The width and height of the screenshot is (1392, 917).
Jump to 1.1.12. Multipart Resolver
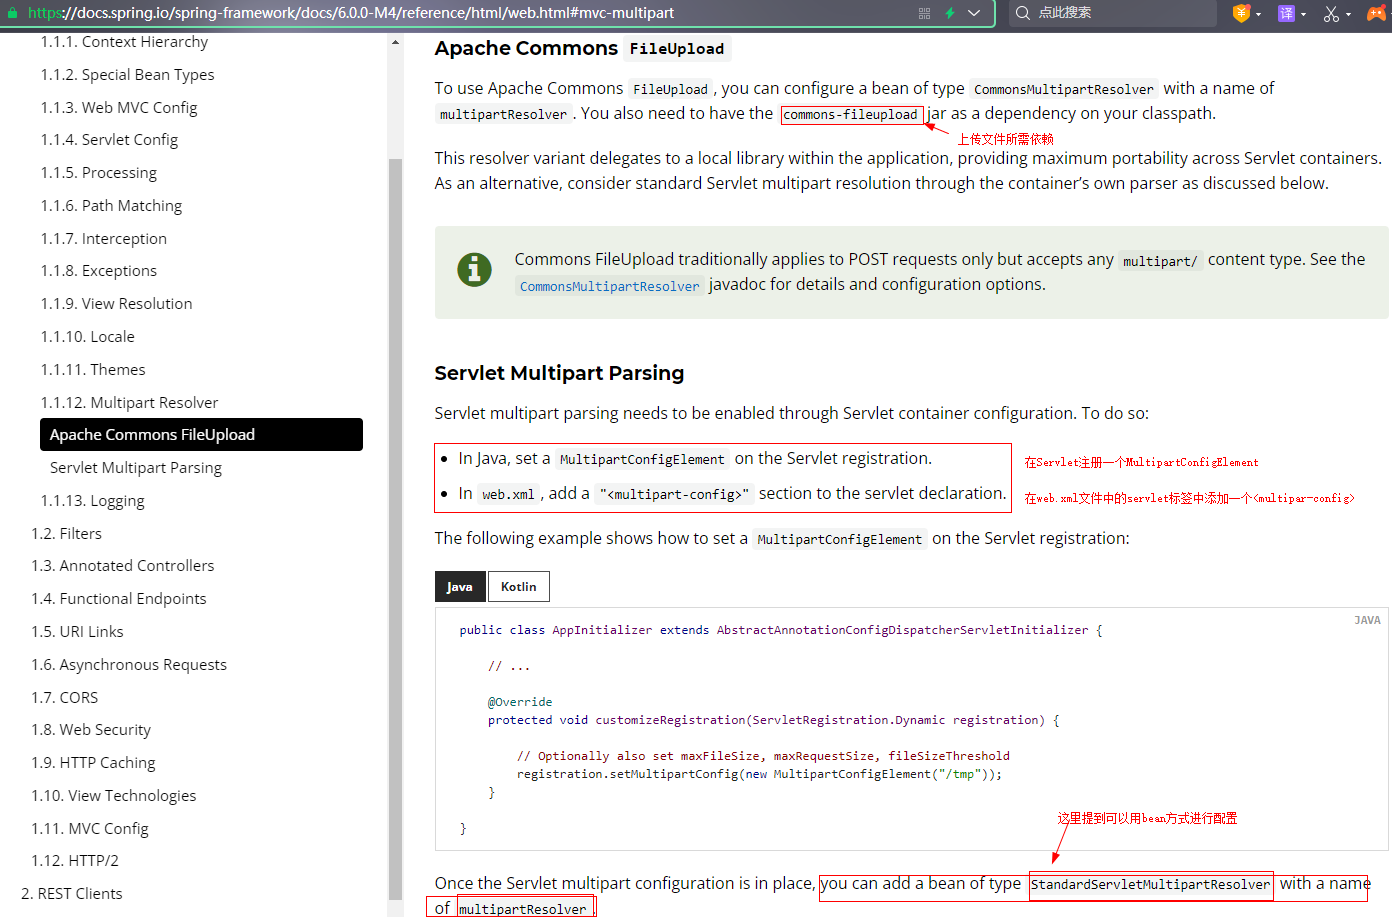(x=129, y=403)
